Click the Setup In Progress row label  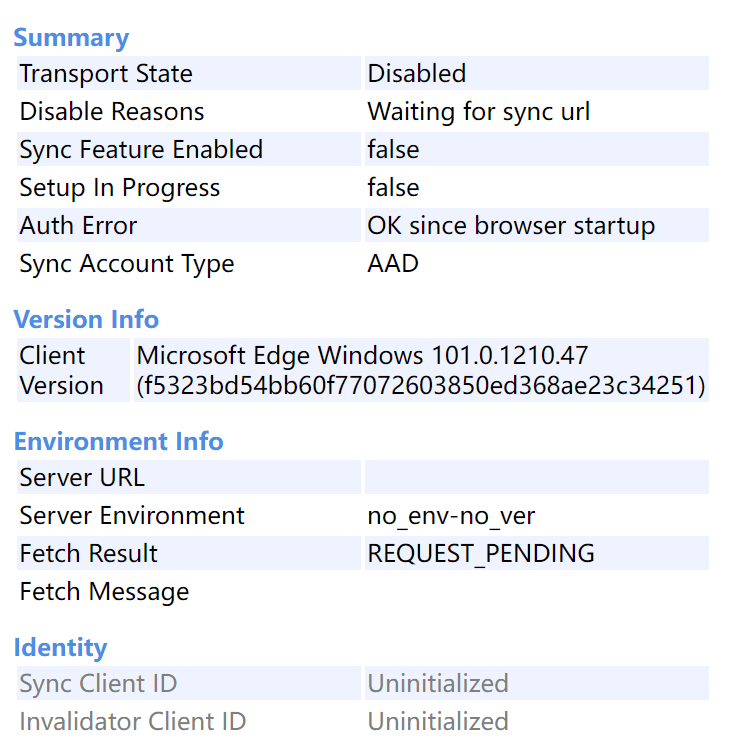point(120,188)
